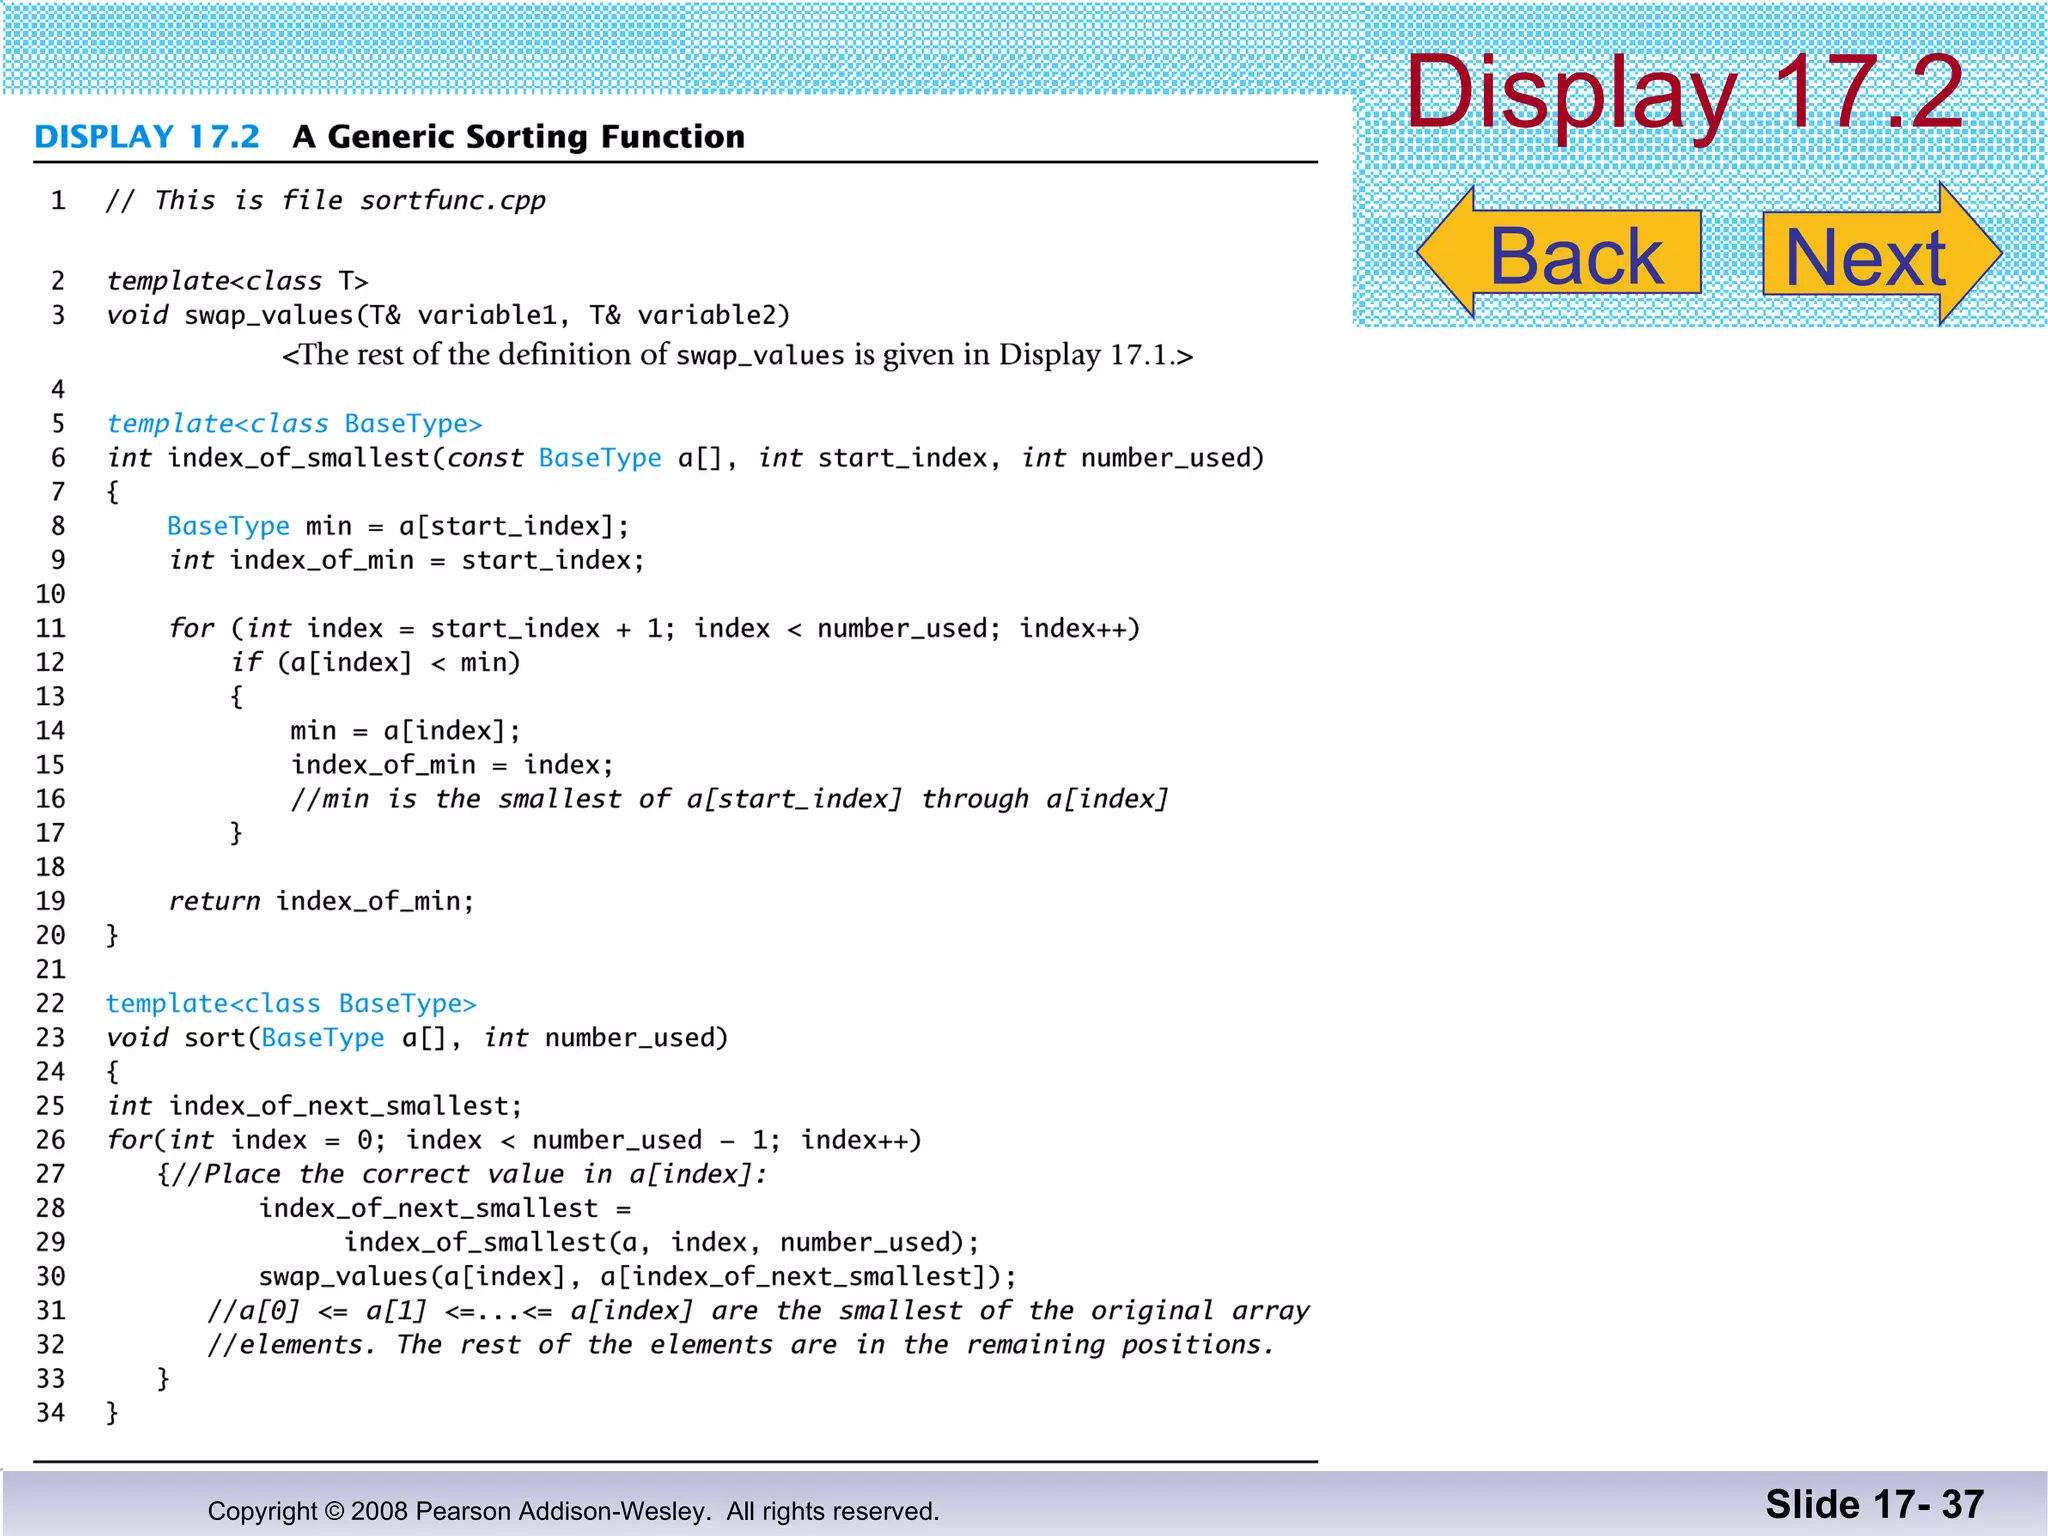The height and width of the screenshot is (1536, 2048).
Task: Click the int index_of_next_smallest declaration
Action: [314, 1106]
